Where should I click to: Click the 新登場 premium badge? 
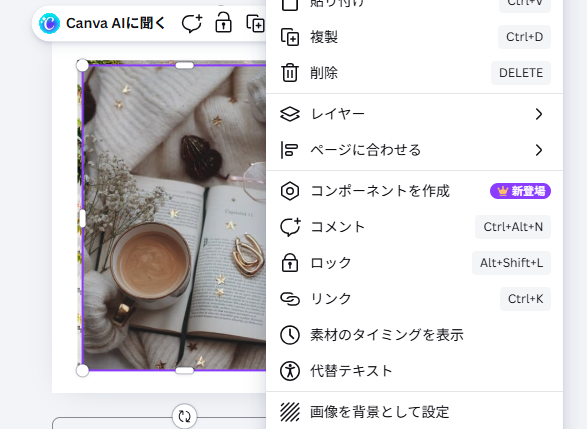(520, 191)
